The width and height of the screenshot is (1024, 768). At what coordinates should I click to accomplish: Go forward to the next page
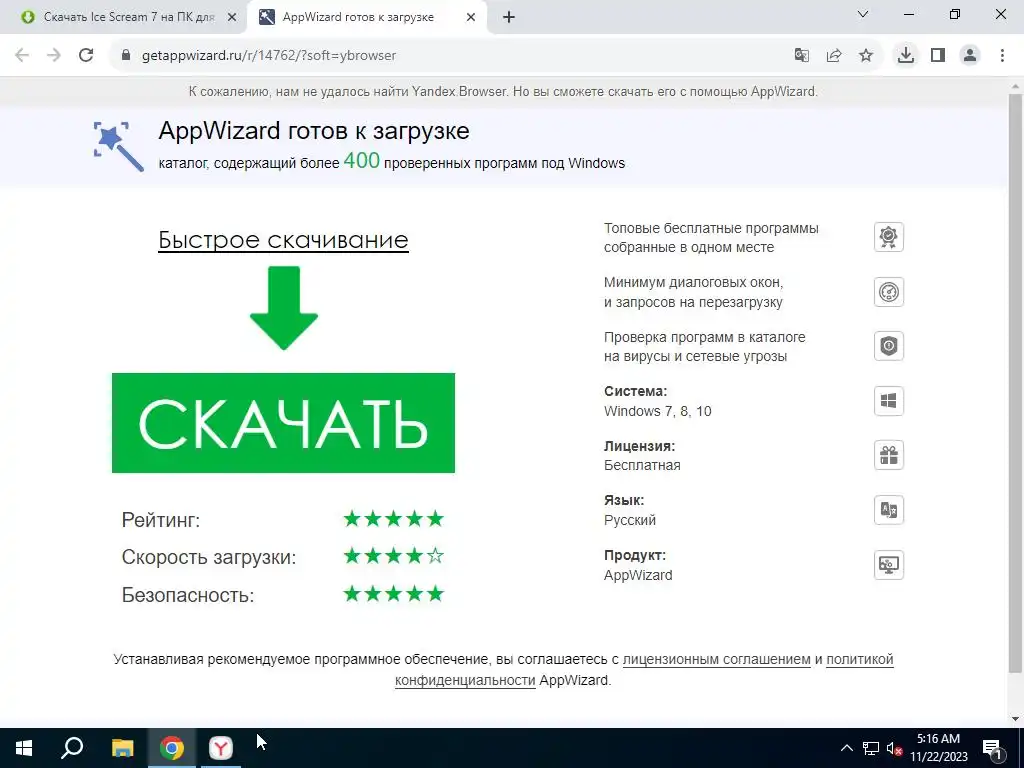click(54, 56)
